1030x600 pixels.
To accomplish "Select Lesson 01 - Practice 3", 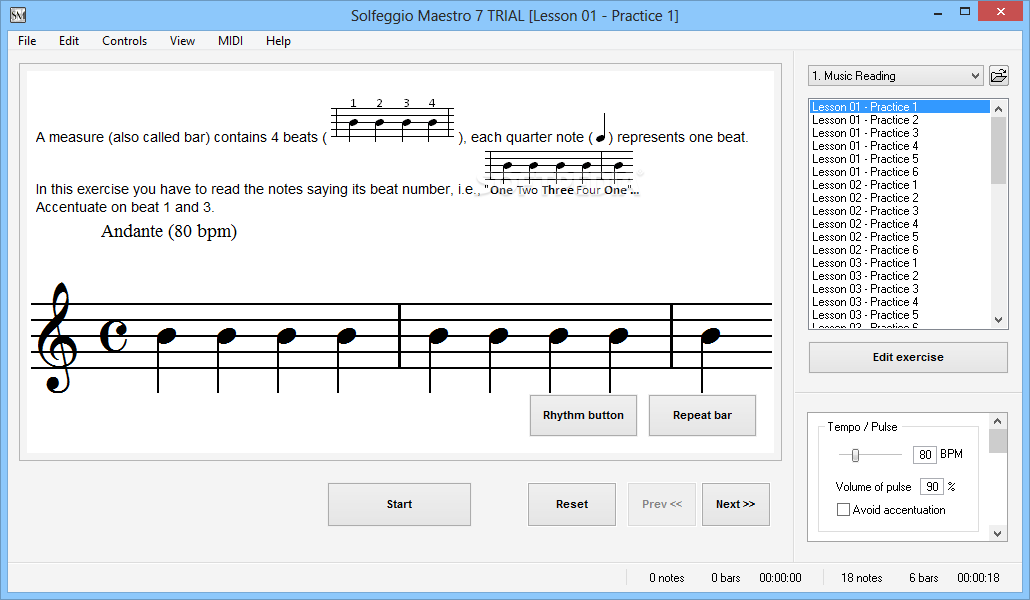I will [x=899, y=133].
